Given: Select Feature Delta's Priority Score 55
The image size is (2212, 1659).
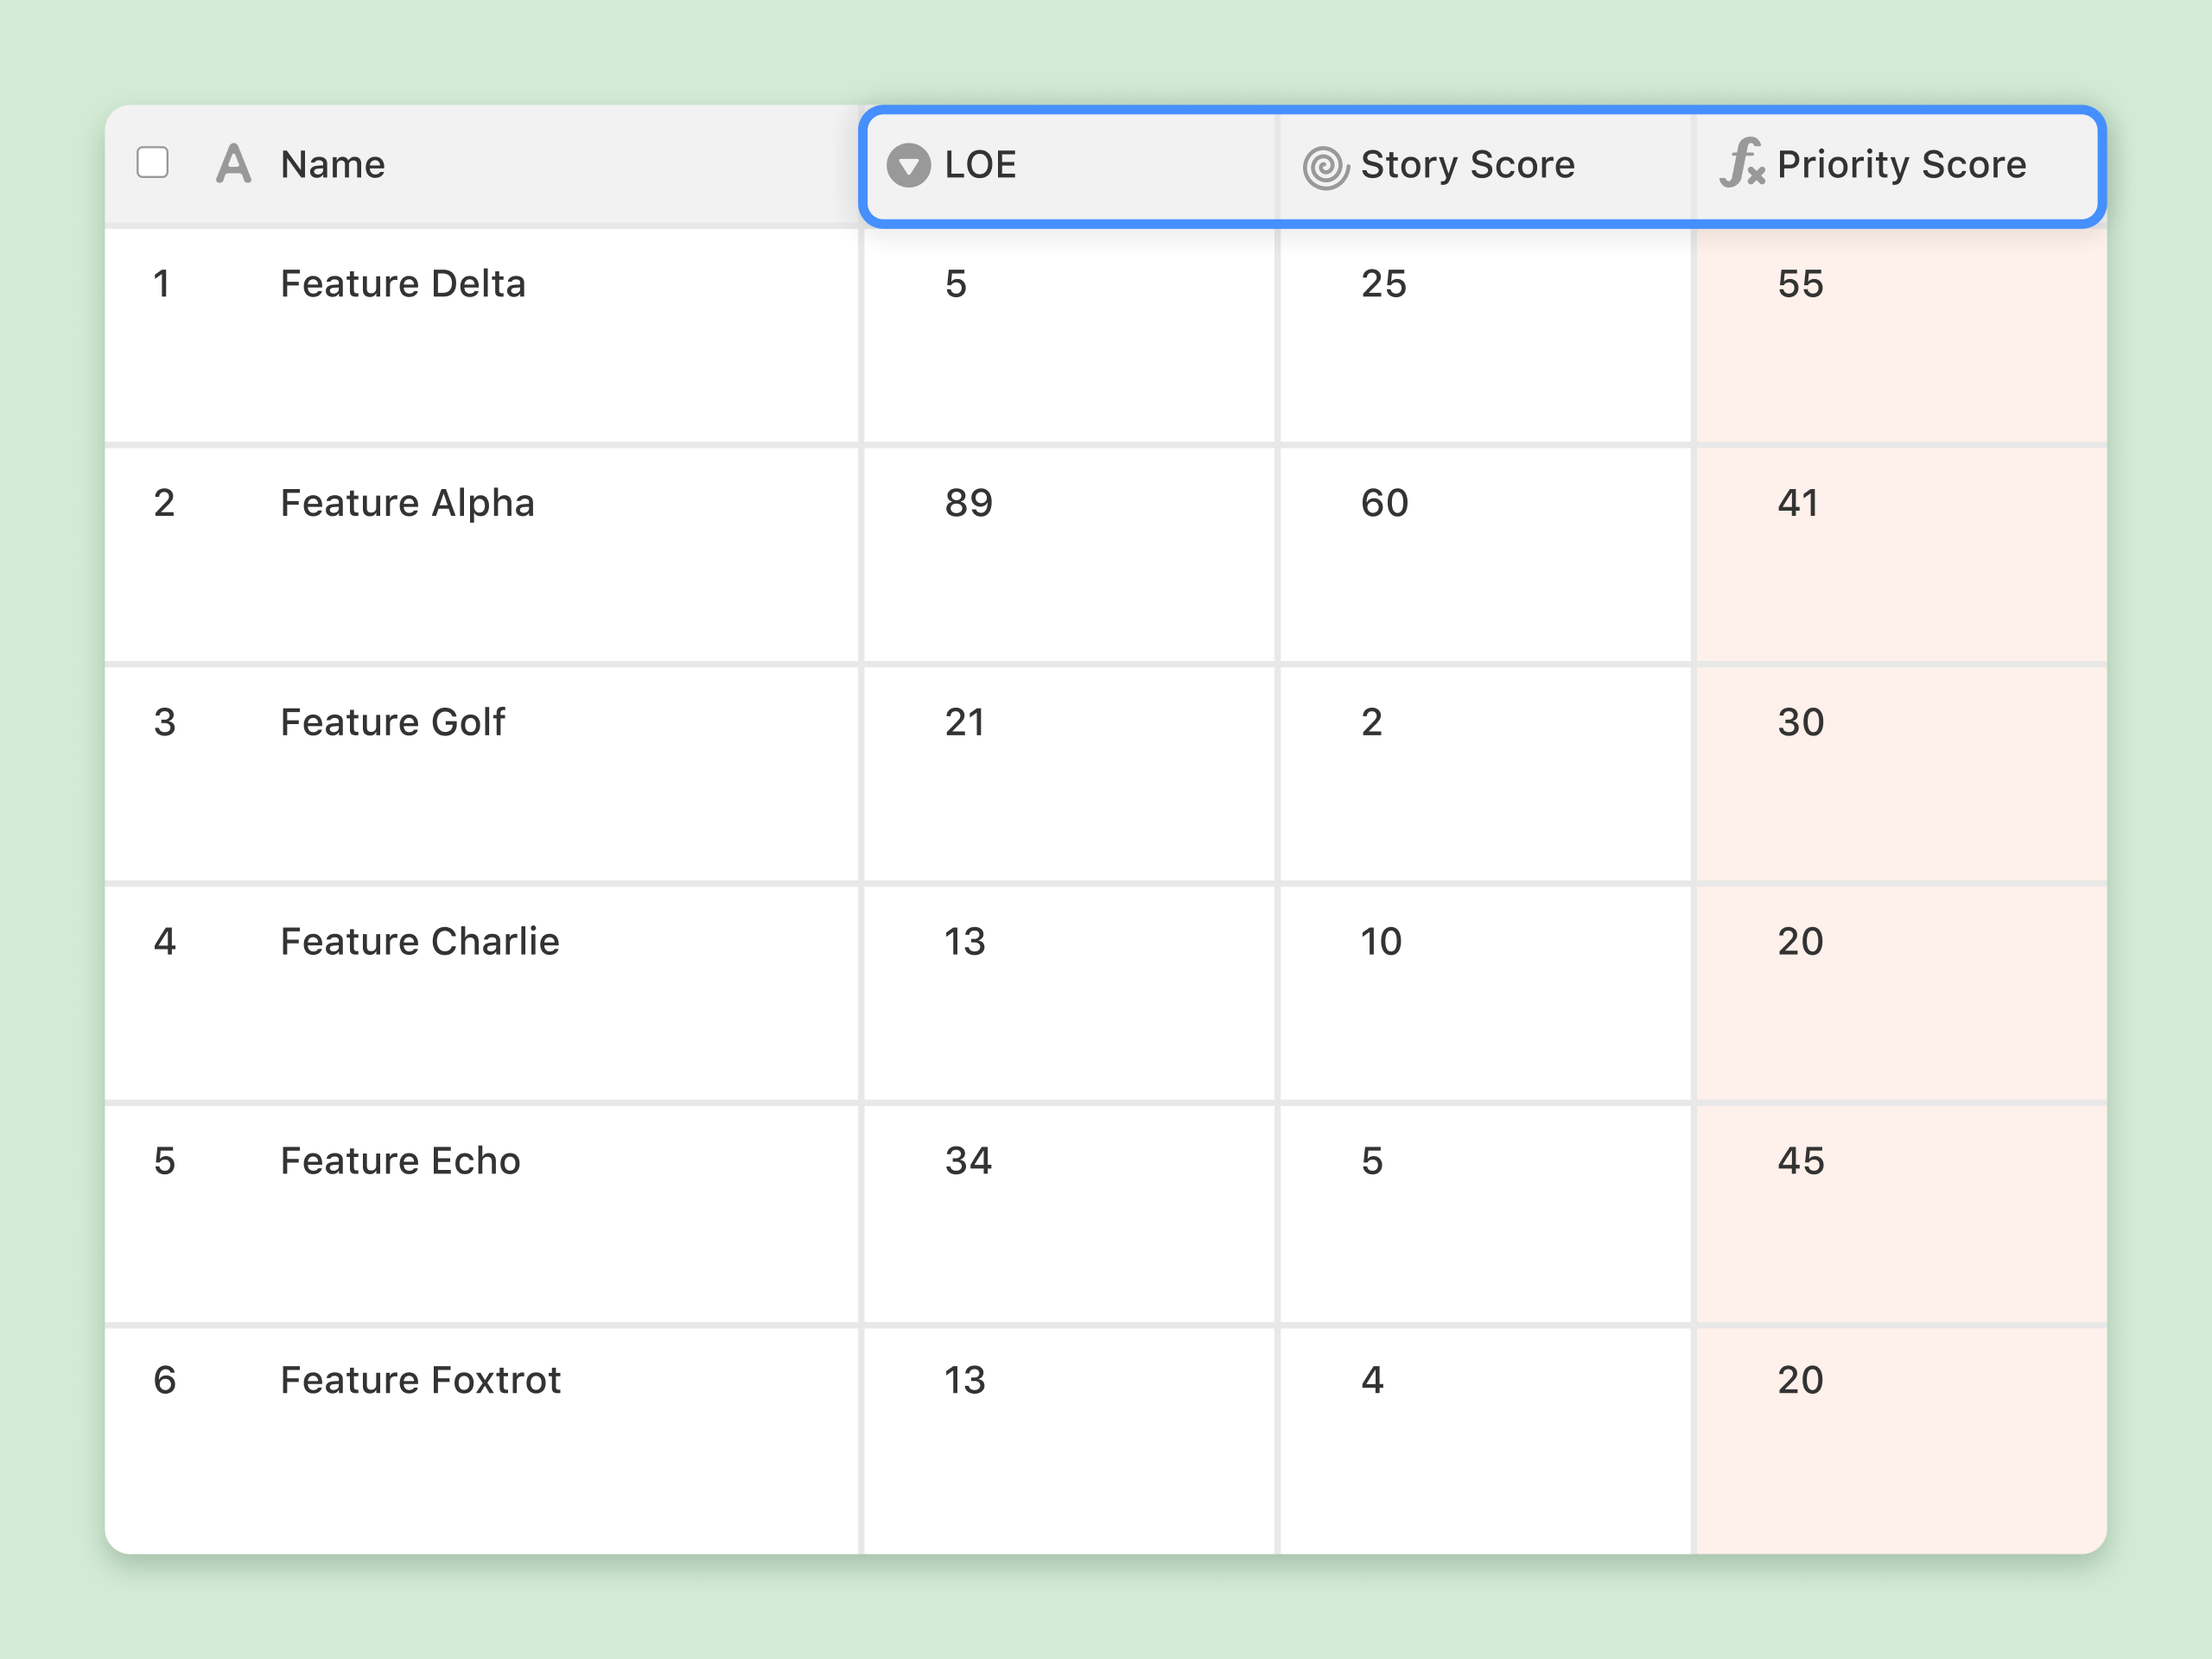Looking at the screenshot, I should [1800, 284].
